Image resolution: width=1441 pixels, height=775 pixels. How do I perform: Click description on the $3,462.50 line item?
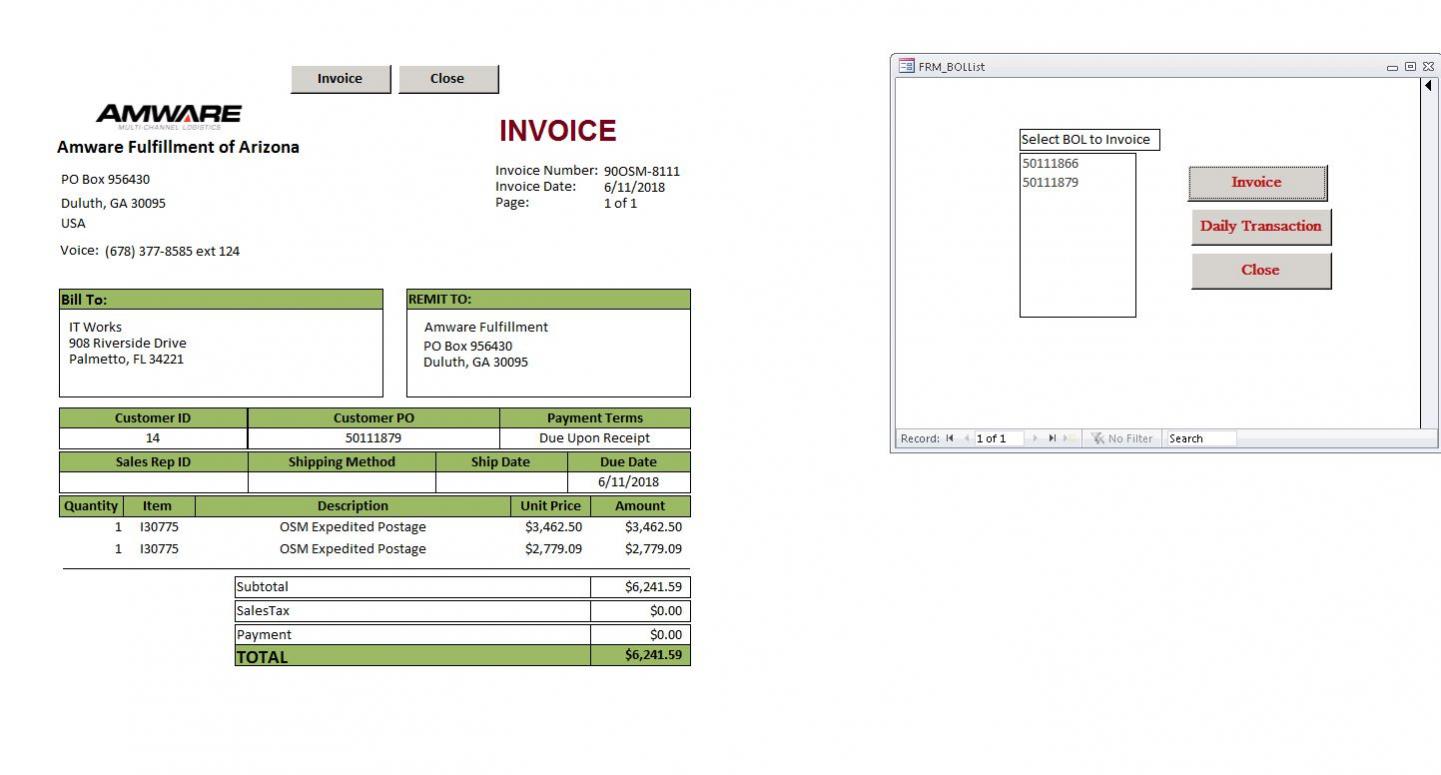pyautogui.click(x=352, y=527)
